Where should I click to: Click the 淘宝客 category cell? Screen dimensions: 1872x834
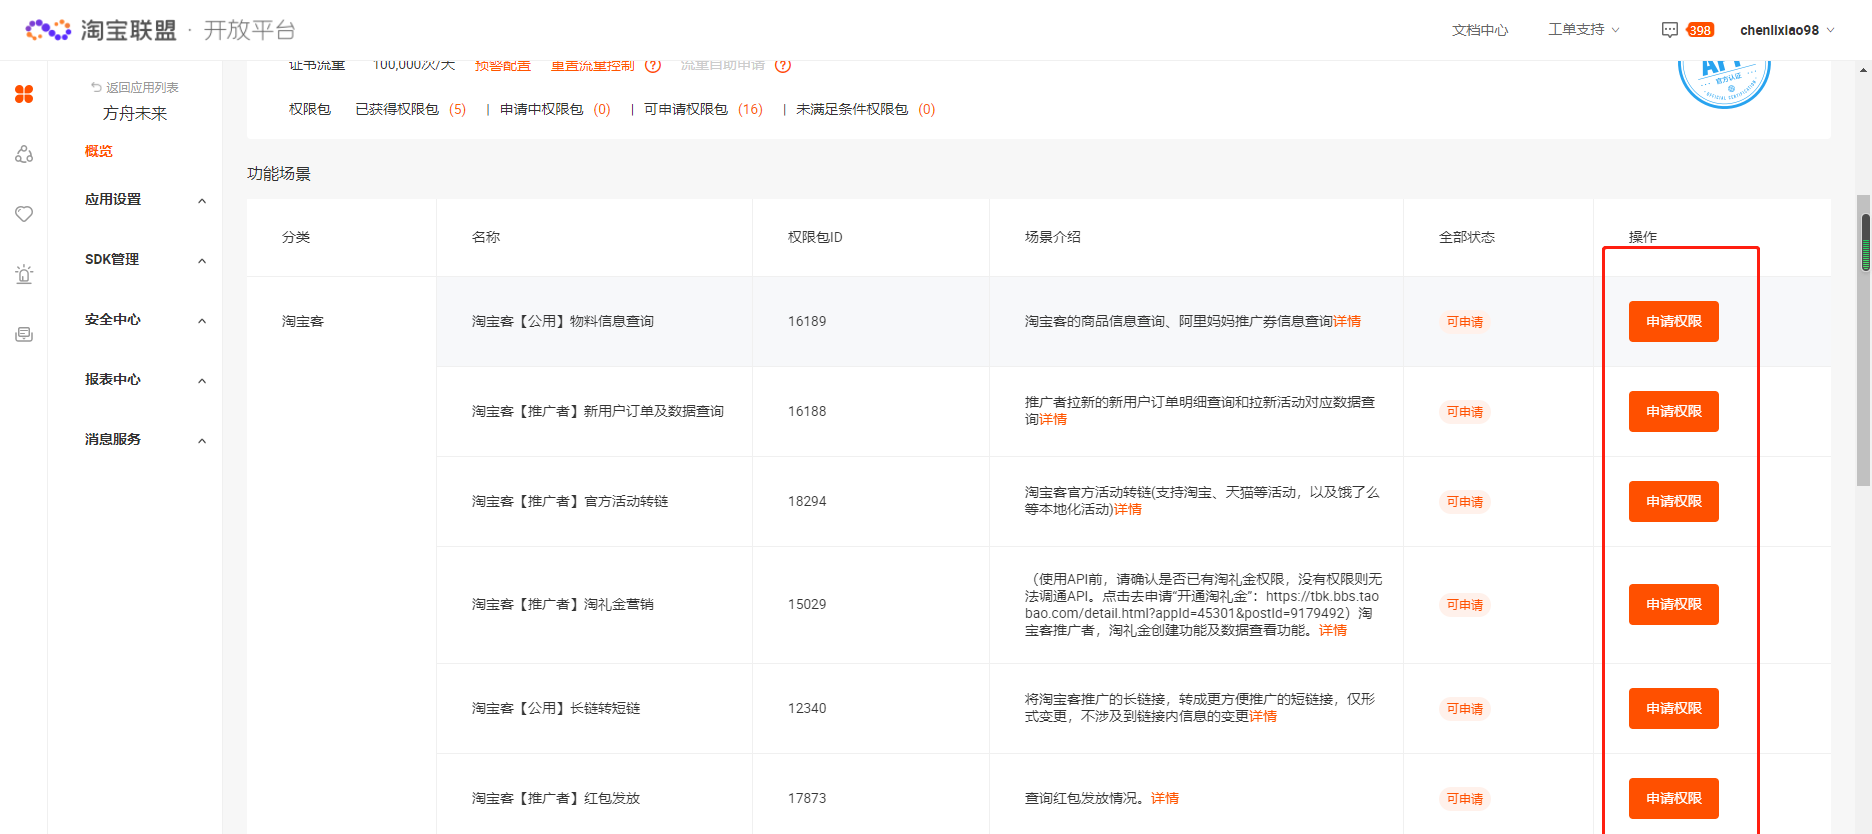(303, 321)
